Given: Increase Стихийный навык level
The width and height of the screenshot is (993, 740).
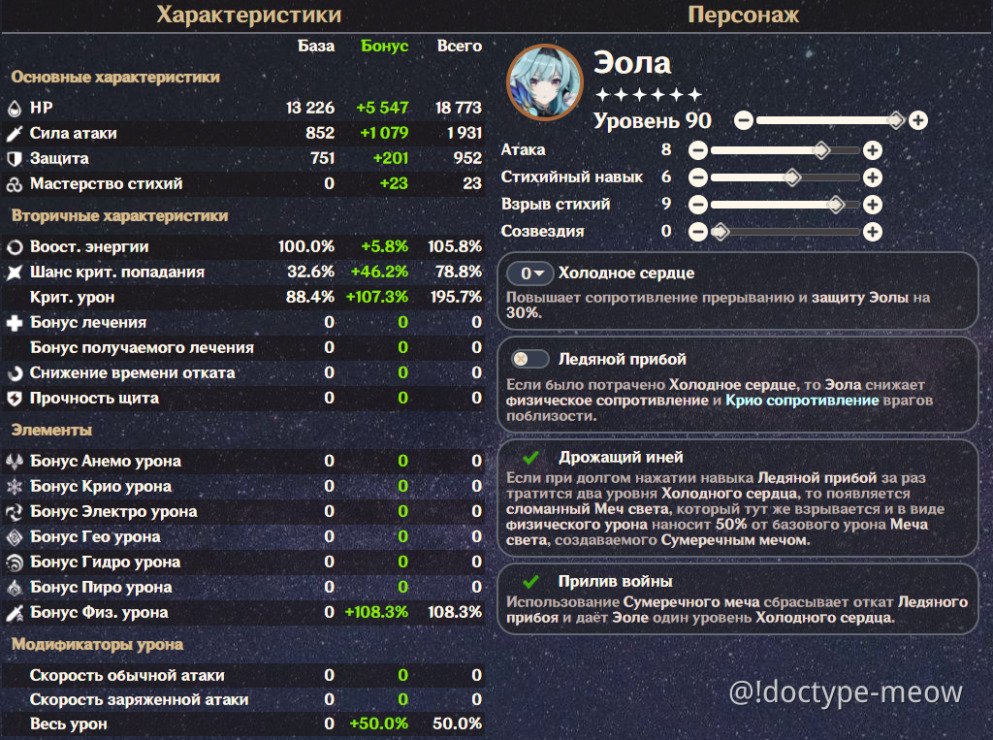Looking at the screenshot, I should (872, 177).
